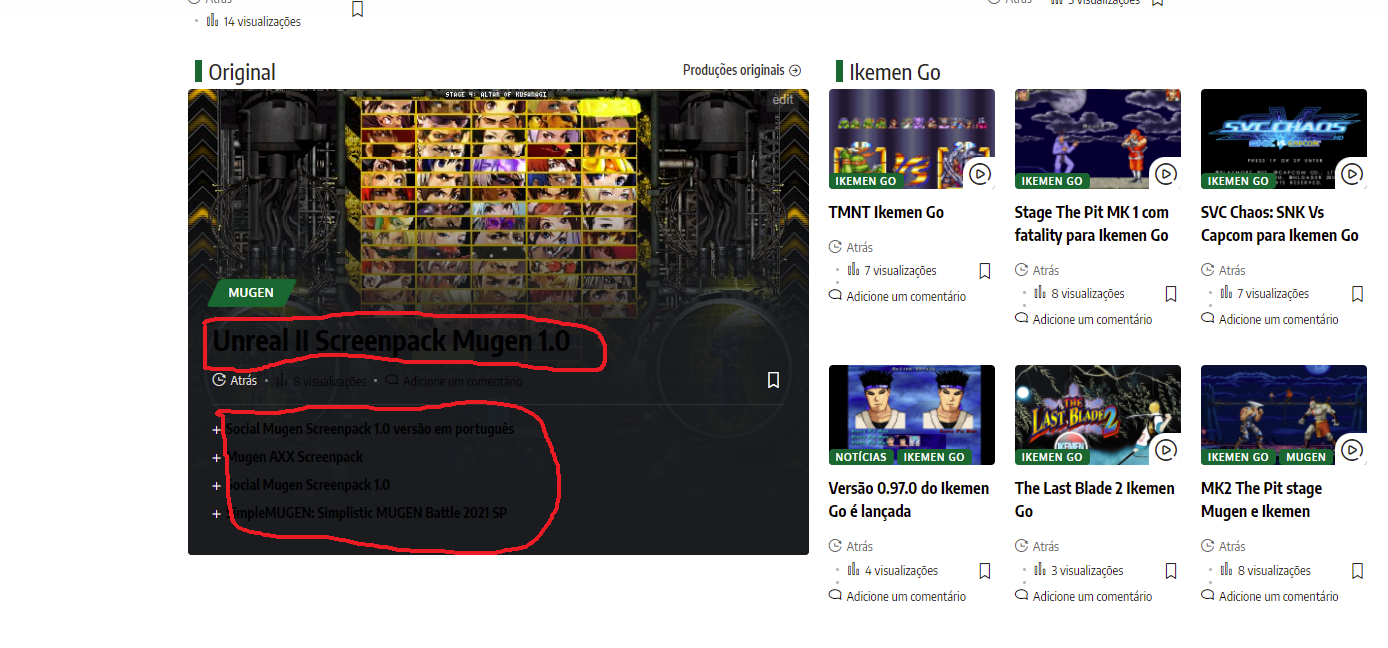Click the edit link on the featured image
This screenshot has height=648, width=1388.
[783, 99]
